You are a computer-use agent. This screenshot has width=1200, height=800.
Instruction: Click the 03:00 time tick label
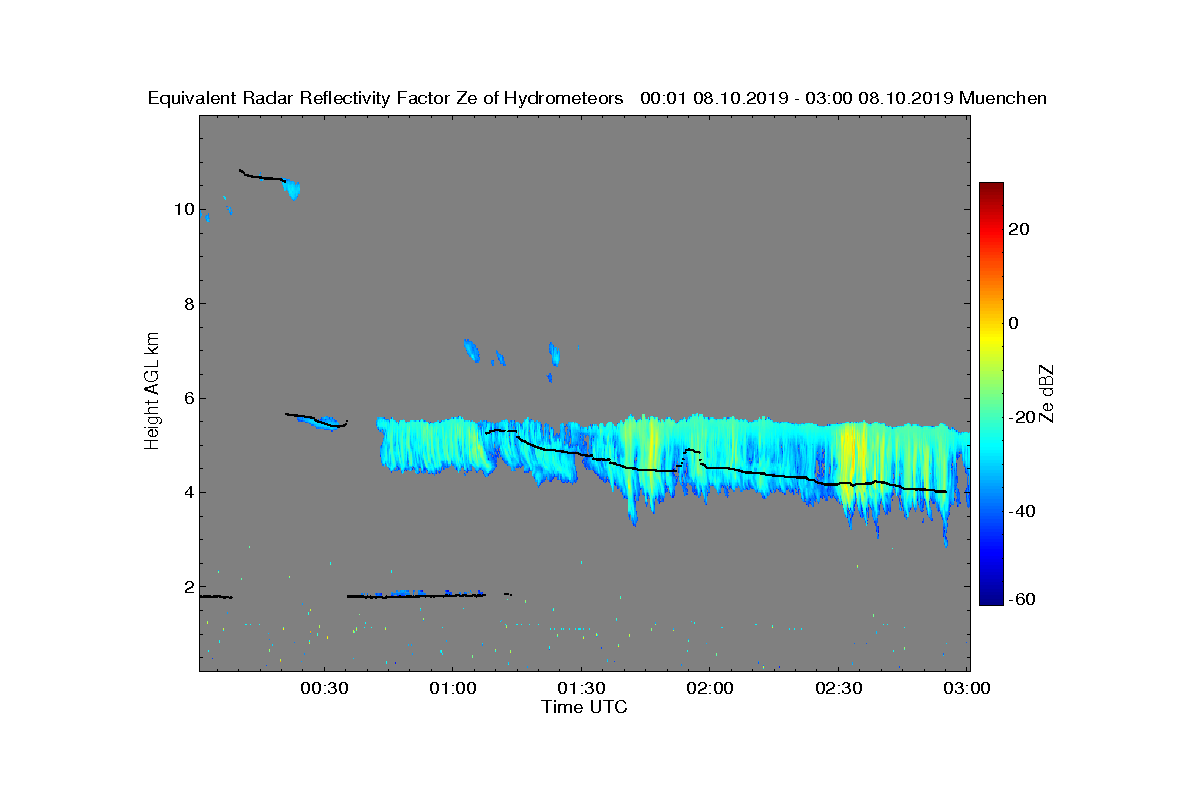coord(967,689)
